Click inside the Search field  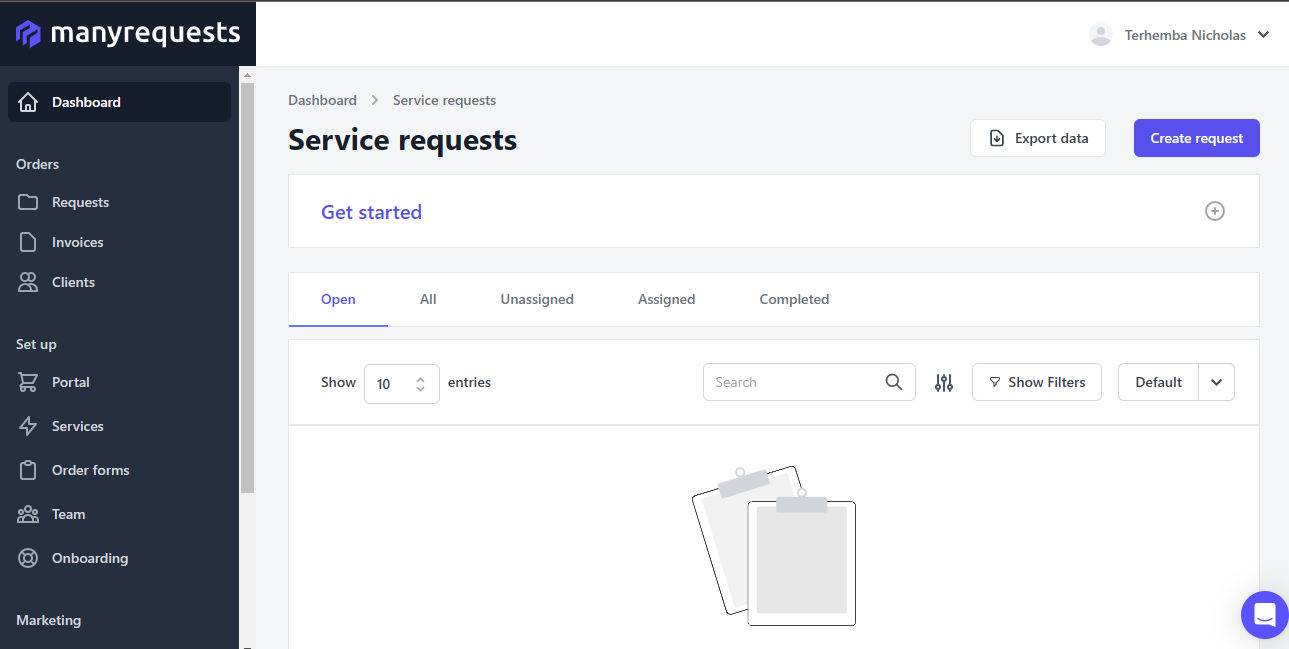[790, 381]
